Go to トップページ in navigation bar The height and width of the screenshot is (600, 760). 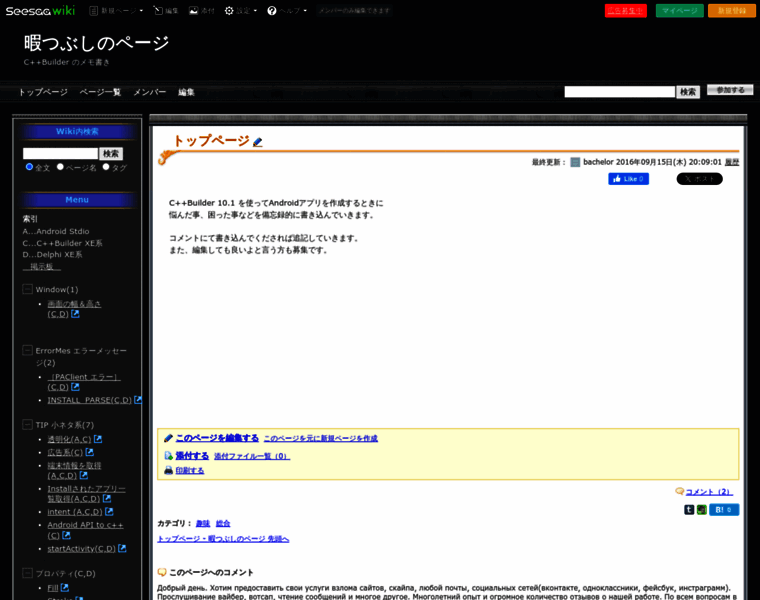tap(43, 92)
